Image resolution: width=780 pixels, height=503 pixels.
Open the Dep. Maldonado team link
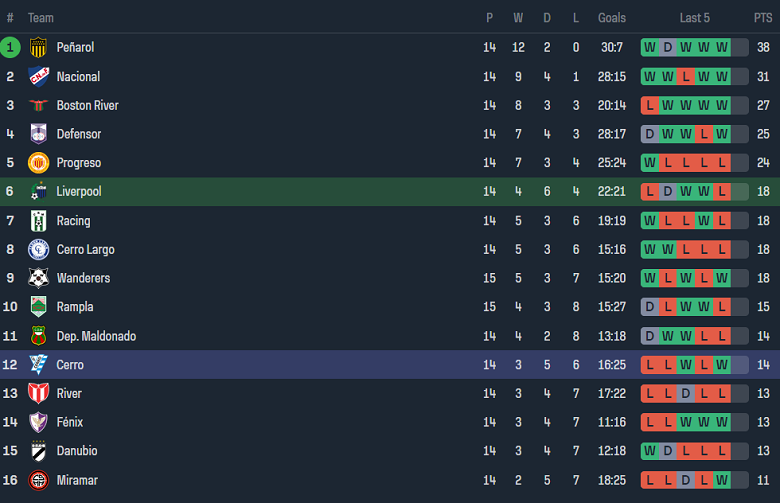point(96,336)
